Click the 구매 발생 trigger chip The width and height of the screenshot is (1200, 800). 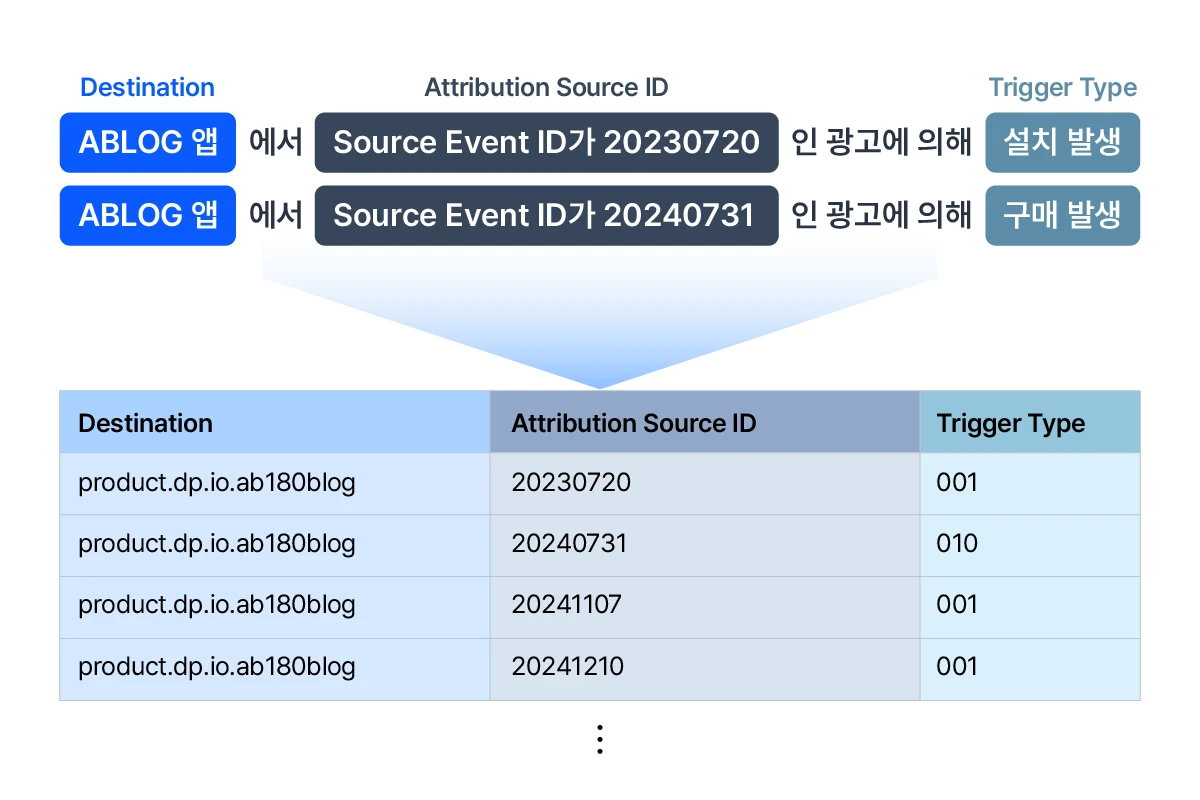1062,215
